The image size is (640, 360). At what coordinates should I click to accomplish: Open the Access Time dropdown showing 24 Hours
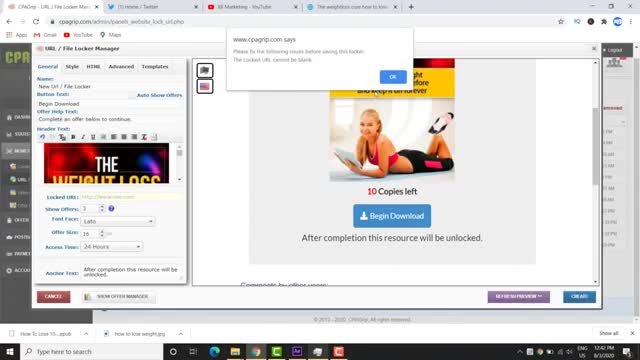tap(111, 247)
